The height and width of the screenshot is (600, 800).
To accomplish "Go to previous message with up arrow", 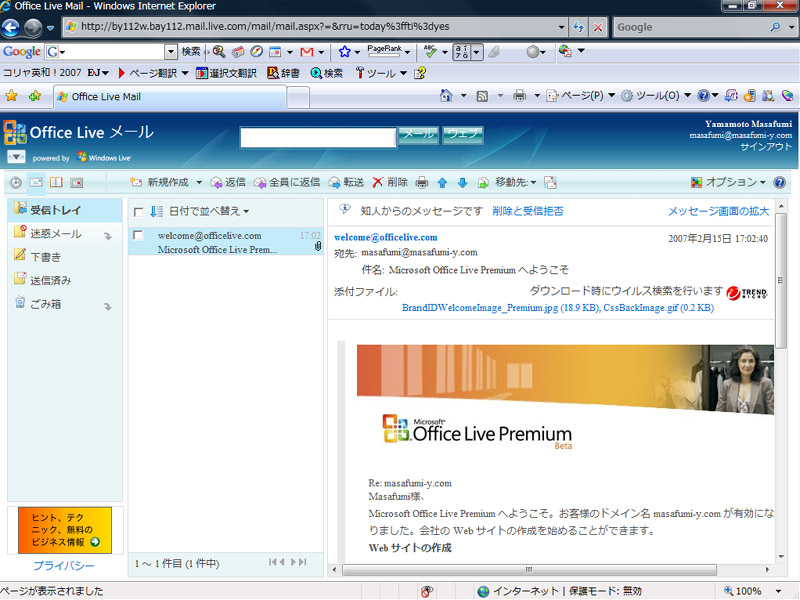I will click(442, 183).
